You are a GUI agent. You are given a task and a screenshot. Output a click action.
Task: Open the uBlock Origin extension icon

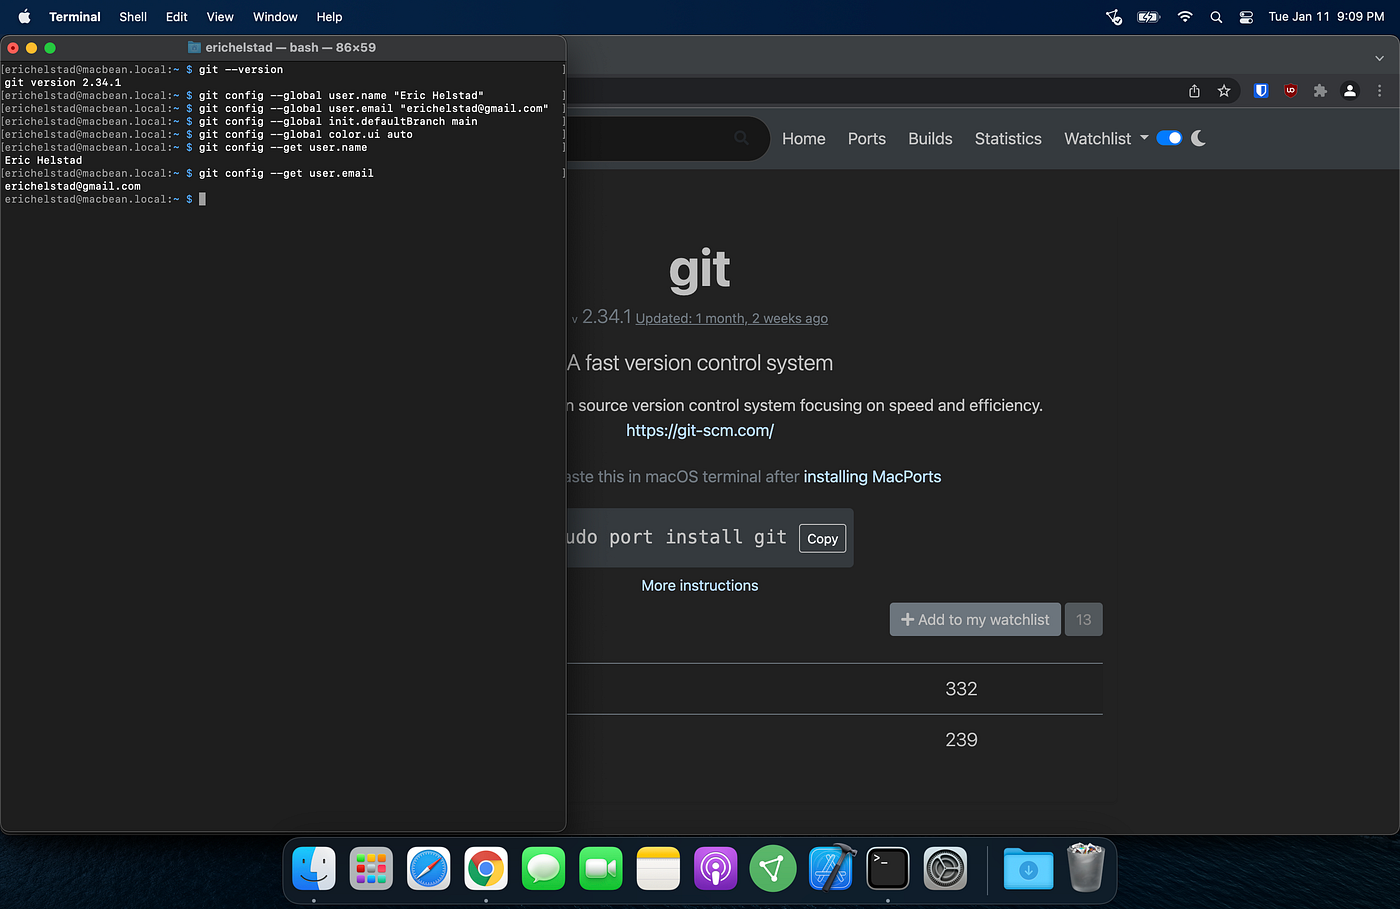pos(1291,91)
